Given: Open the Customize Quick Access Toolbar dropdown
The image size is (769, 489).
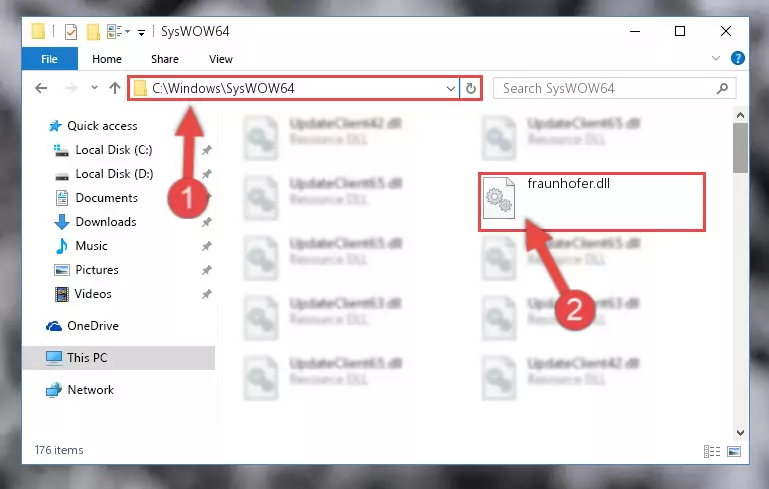Looking at the screenshot, I should point(141,33).
